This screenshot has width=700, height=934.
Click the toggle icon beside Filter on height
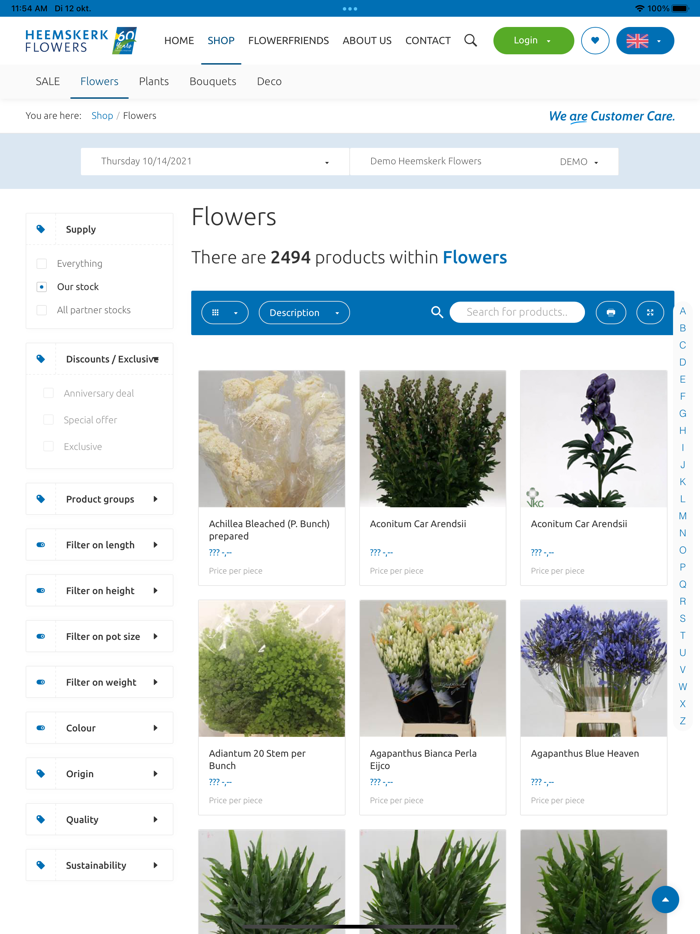tap(41, 590)
